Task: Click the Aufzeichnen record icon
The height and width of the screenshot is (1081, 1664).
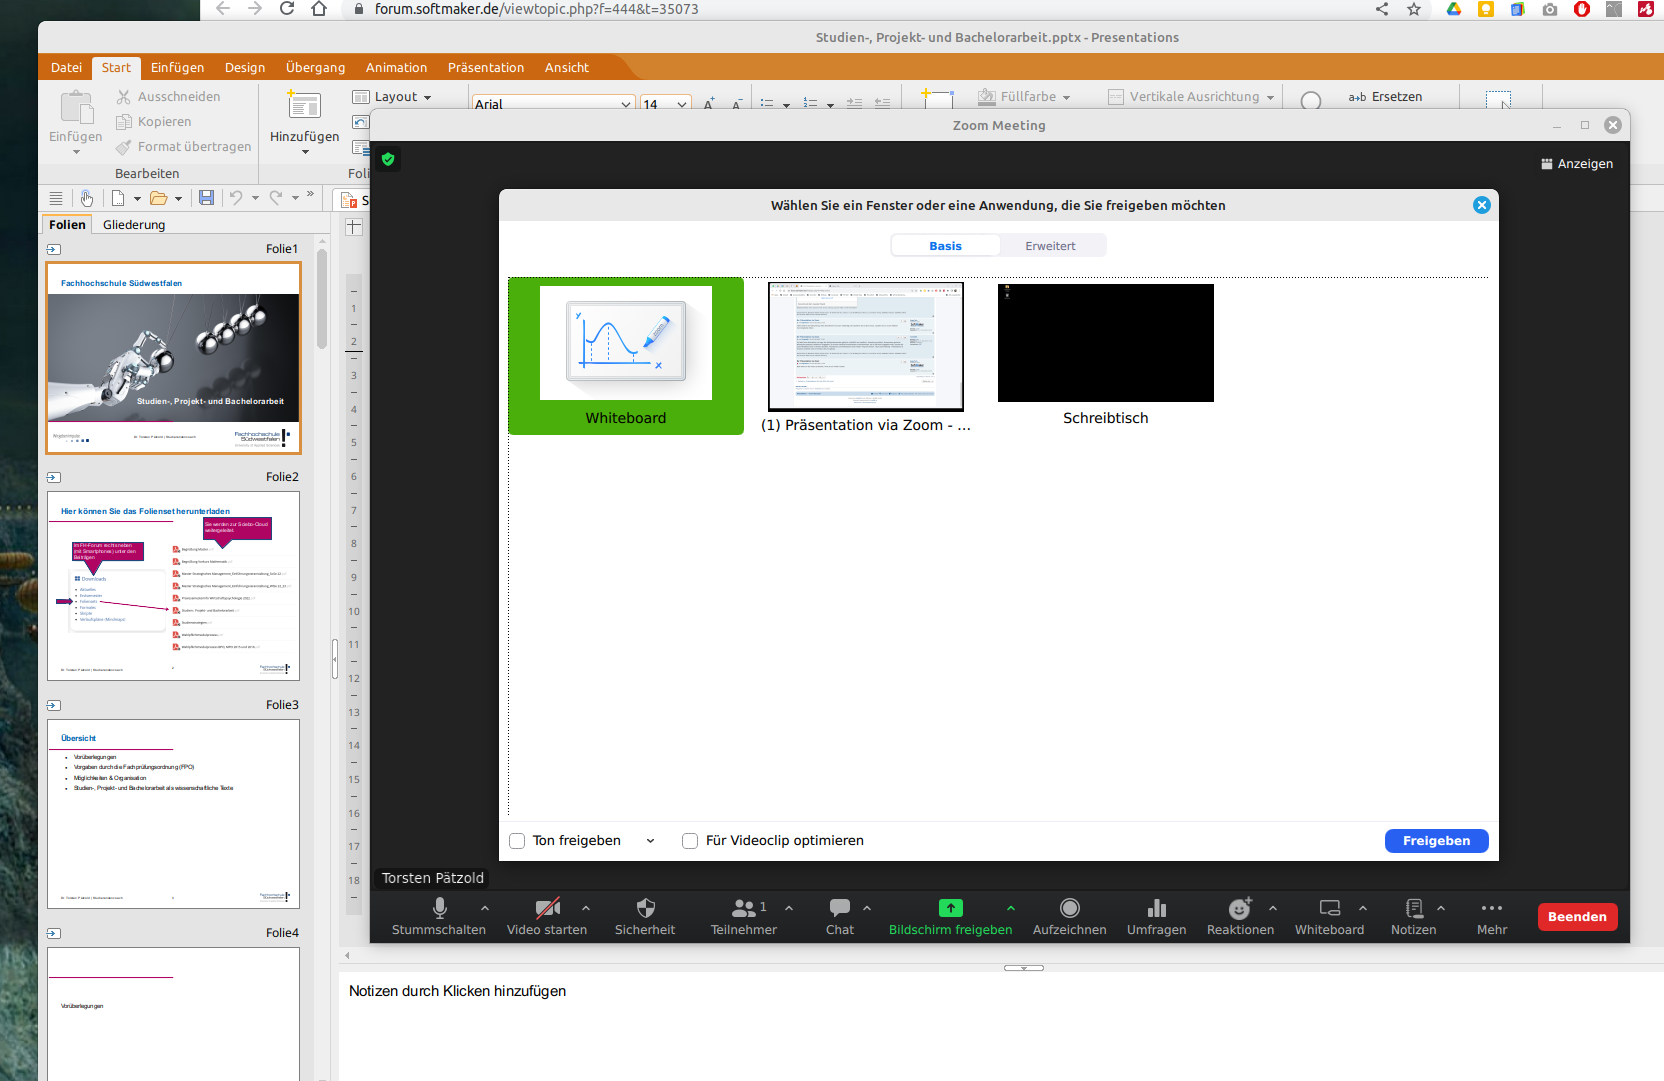Action: tap(1069, 908)
